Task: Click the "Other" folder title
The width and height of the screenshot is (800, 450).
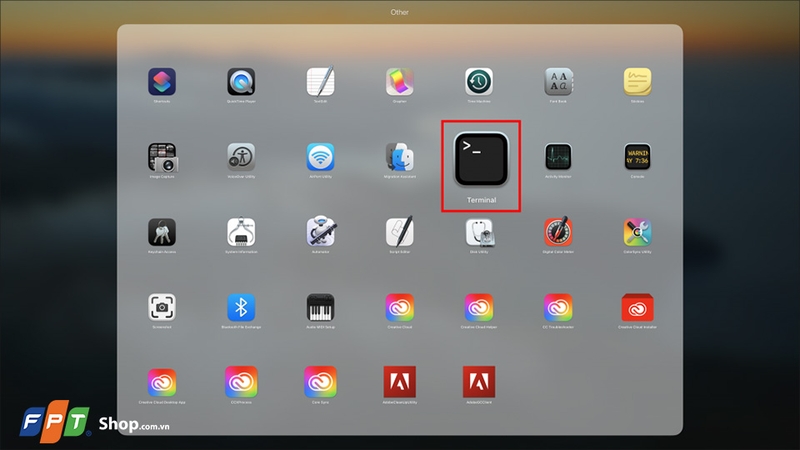Action: point(399,12)
